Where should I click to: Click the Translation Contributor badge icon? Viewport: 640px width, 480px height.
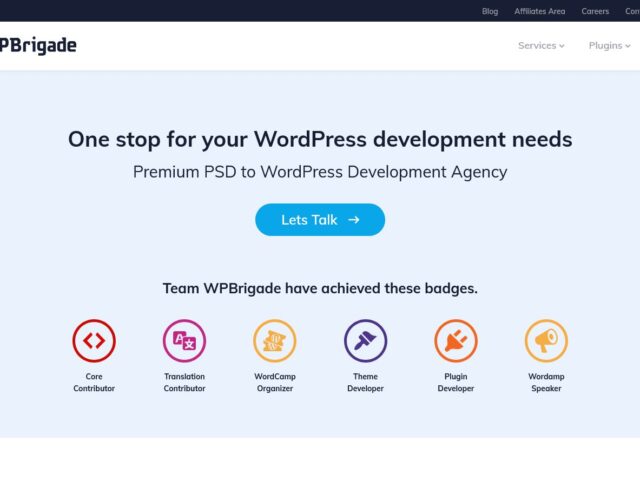pos(184,341)
